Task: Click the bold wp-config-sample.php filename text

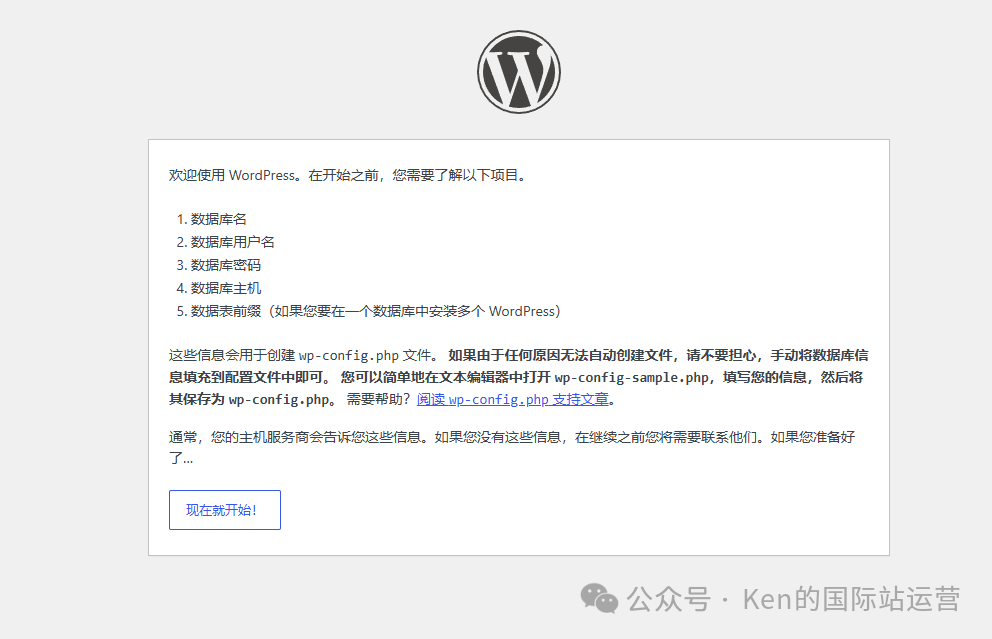Action: pyautogui.click(x=631, y=378)
